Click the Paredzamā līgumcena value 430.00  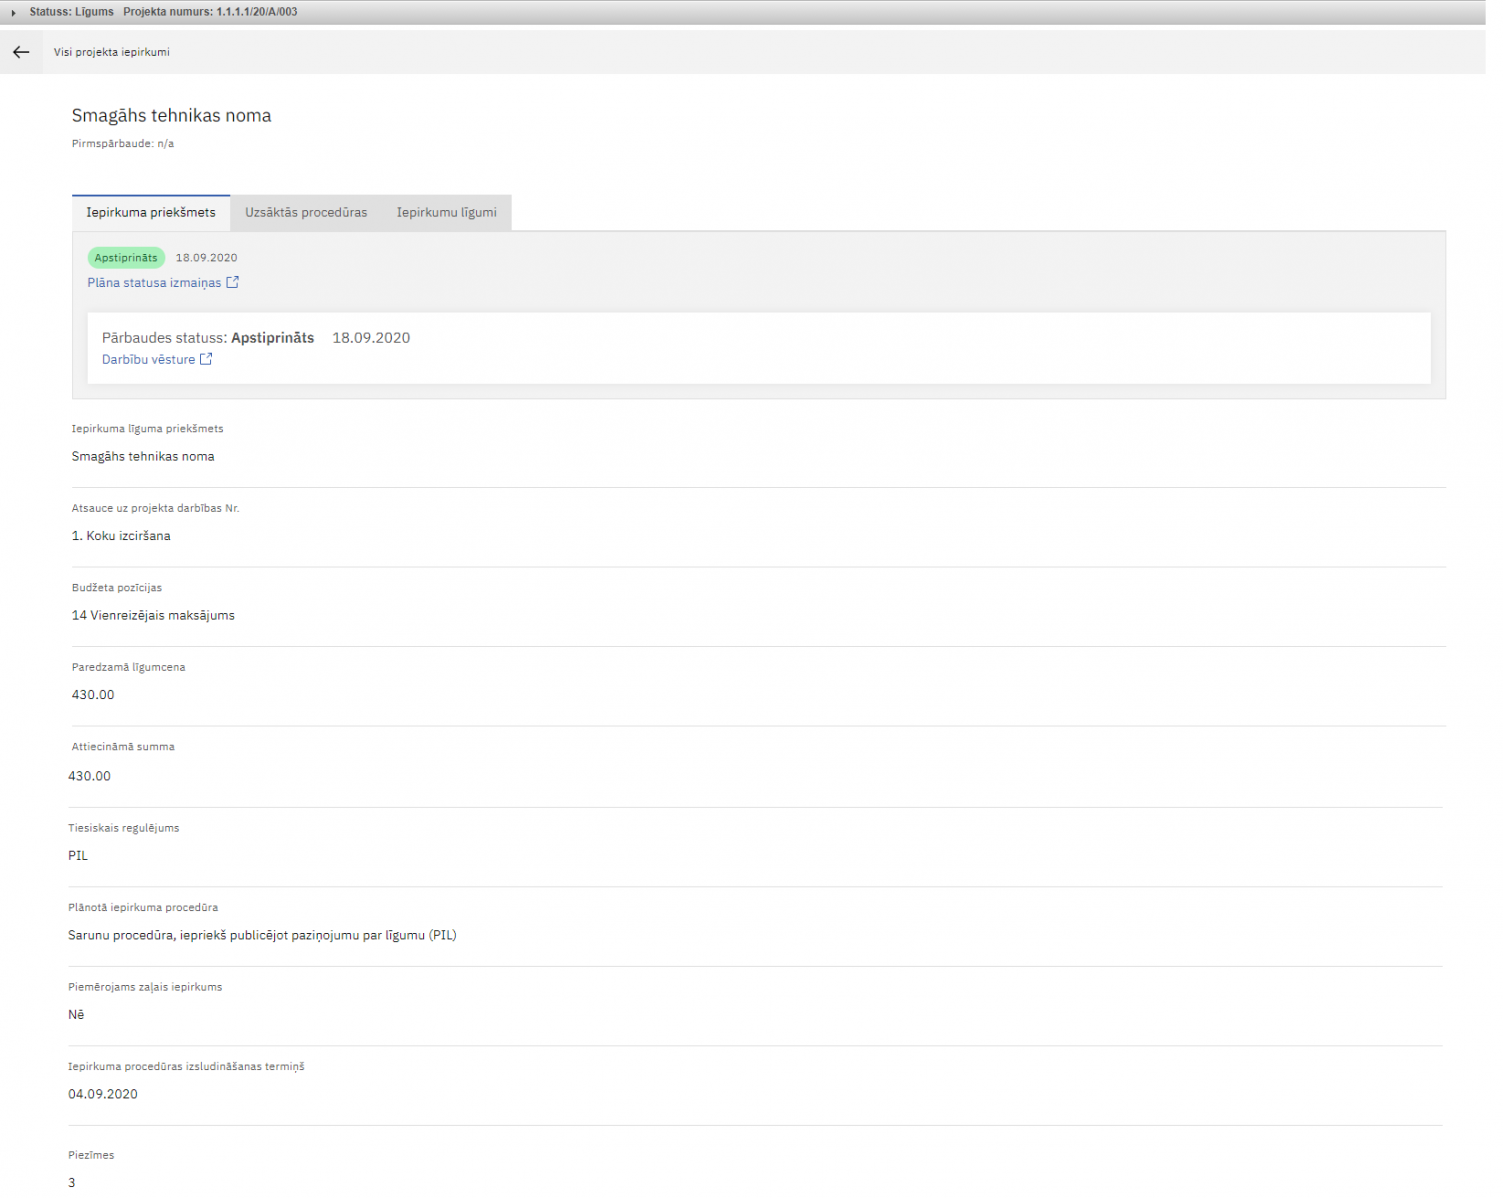coord(93,695)
